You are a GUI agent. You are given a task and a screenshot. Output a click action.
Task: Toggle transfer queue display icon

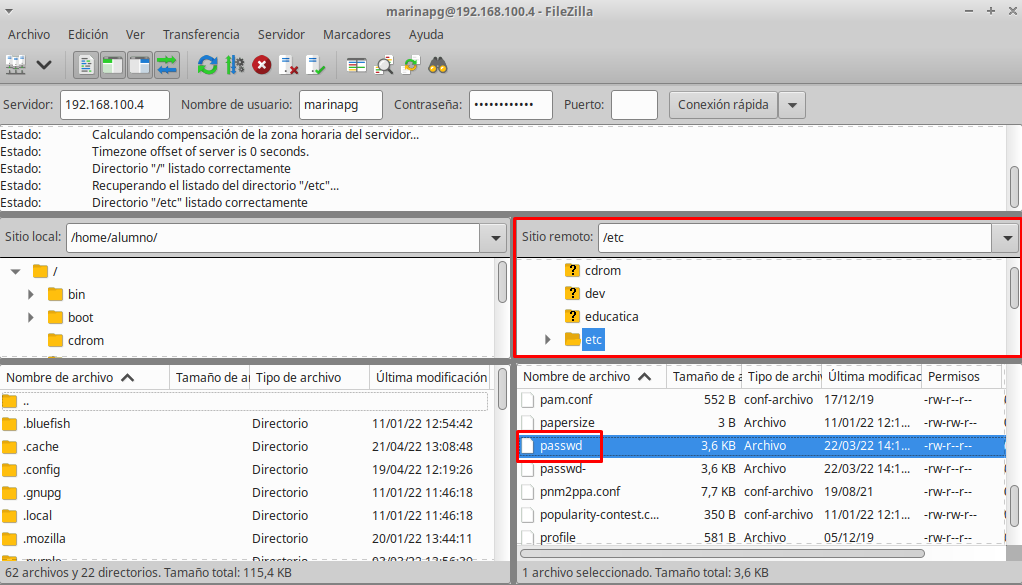click(167, 65)
